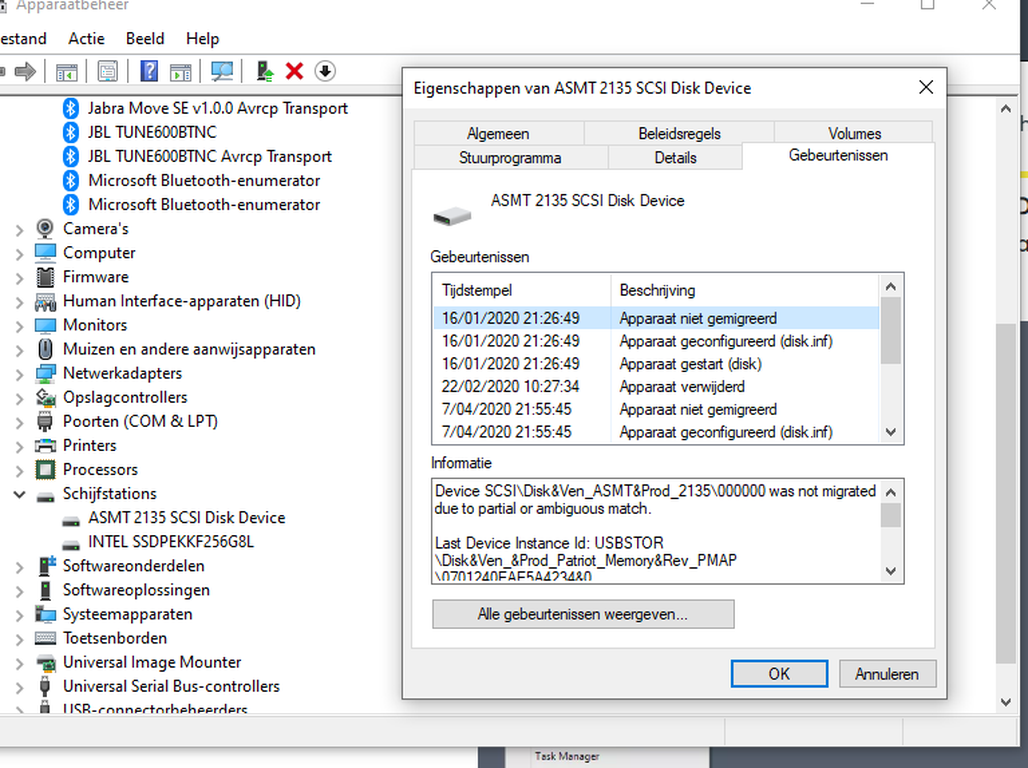
Task: Close the properties dialog with X
Action: (926, 87)
